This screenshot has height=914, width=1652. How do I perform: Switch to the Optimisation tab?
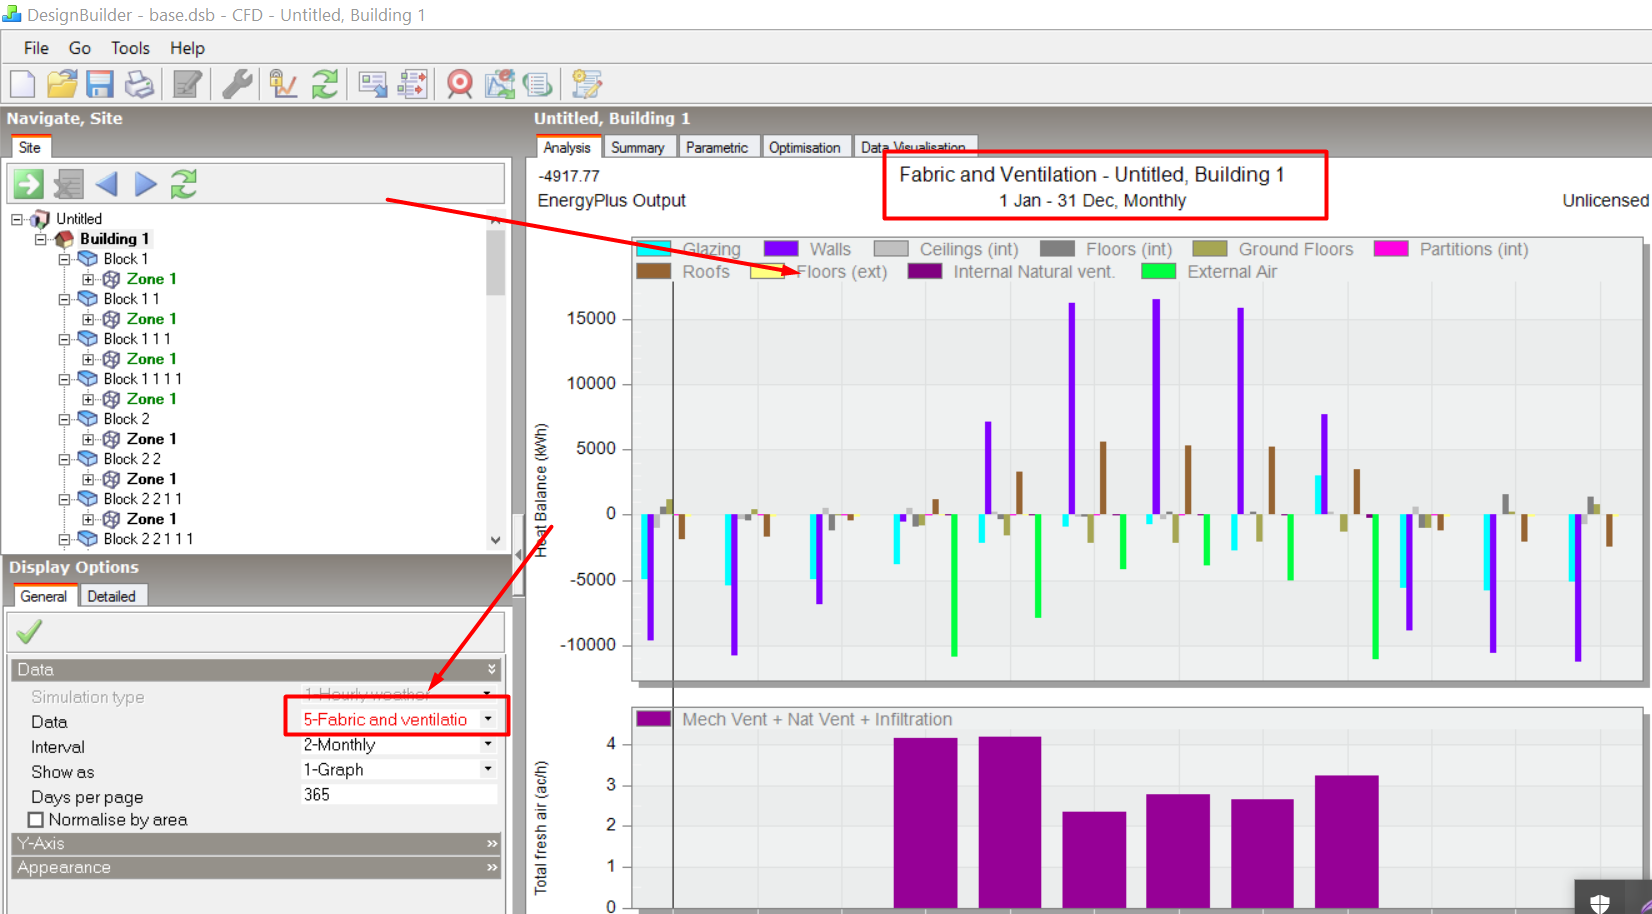point(805,147)
